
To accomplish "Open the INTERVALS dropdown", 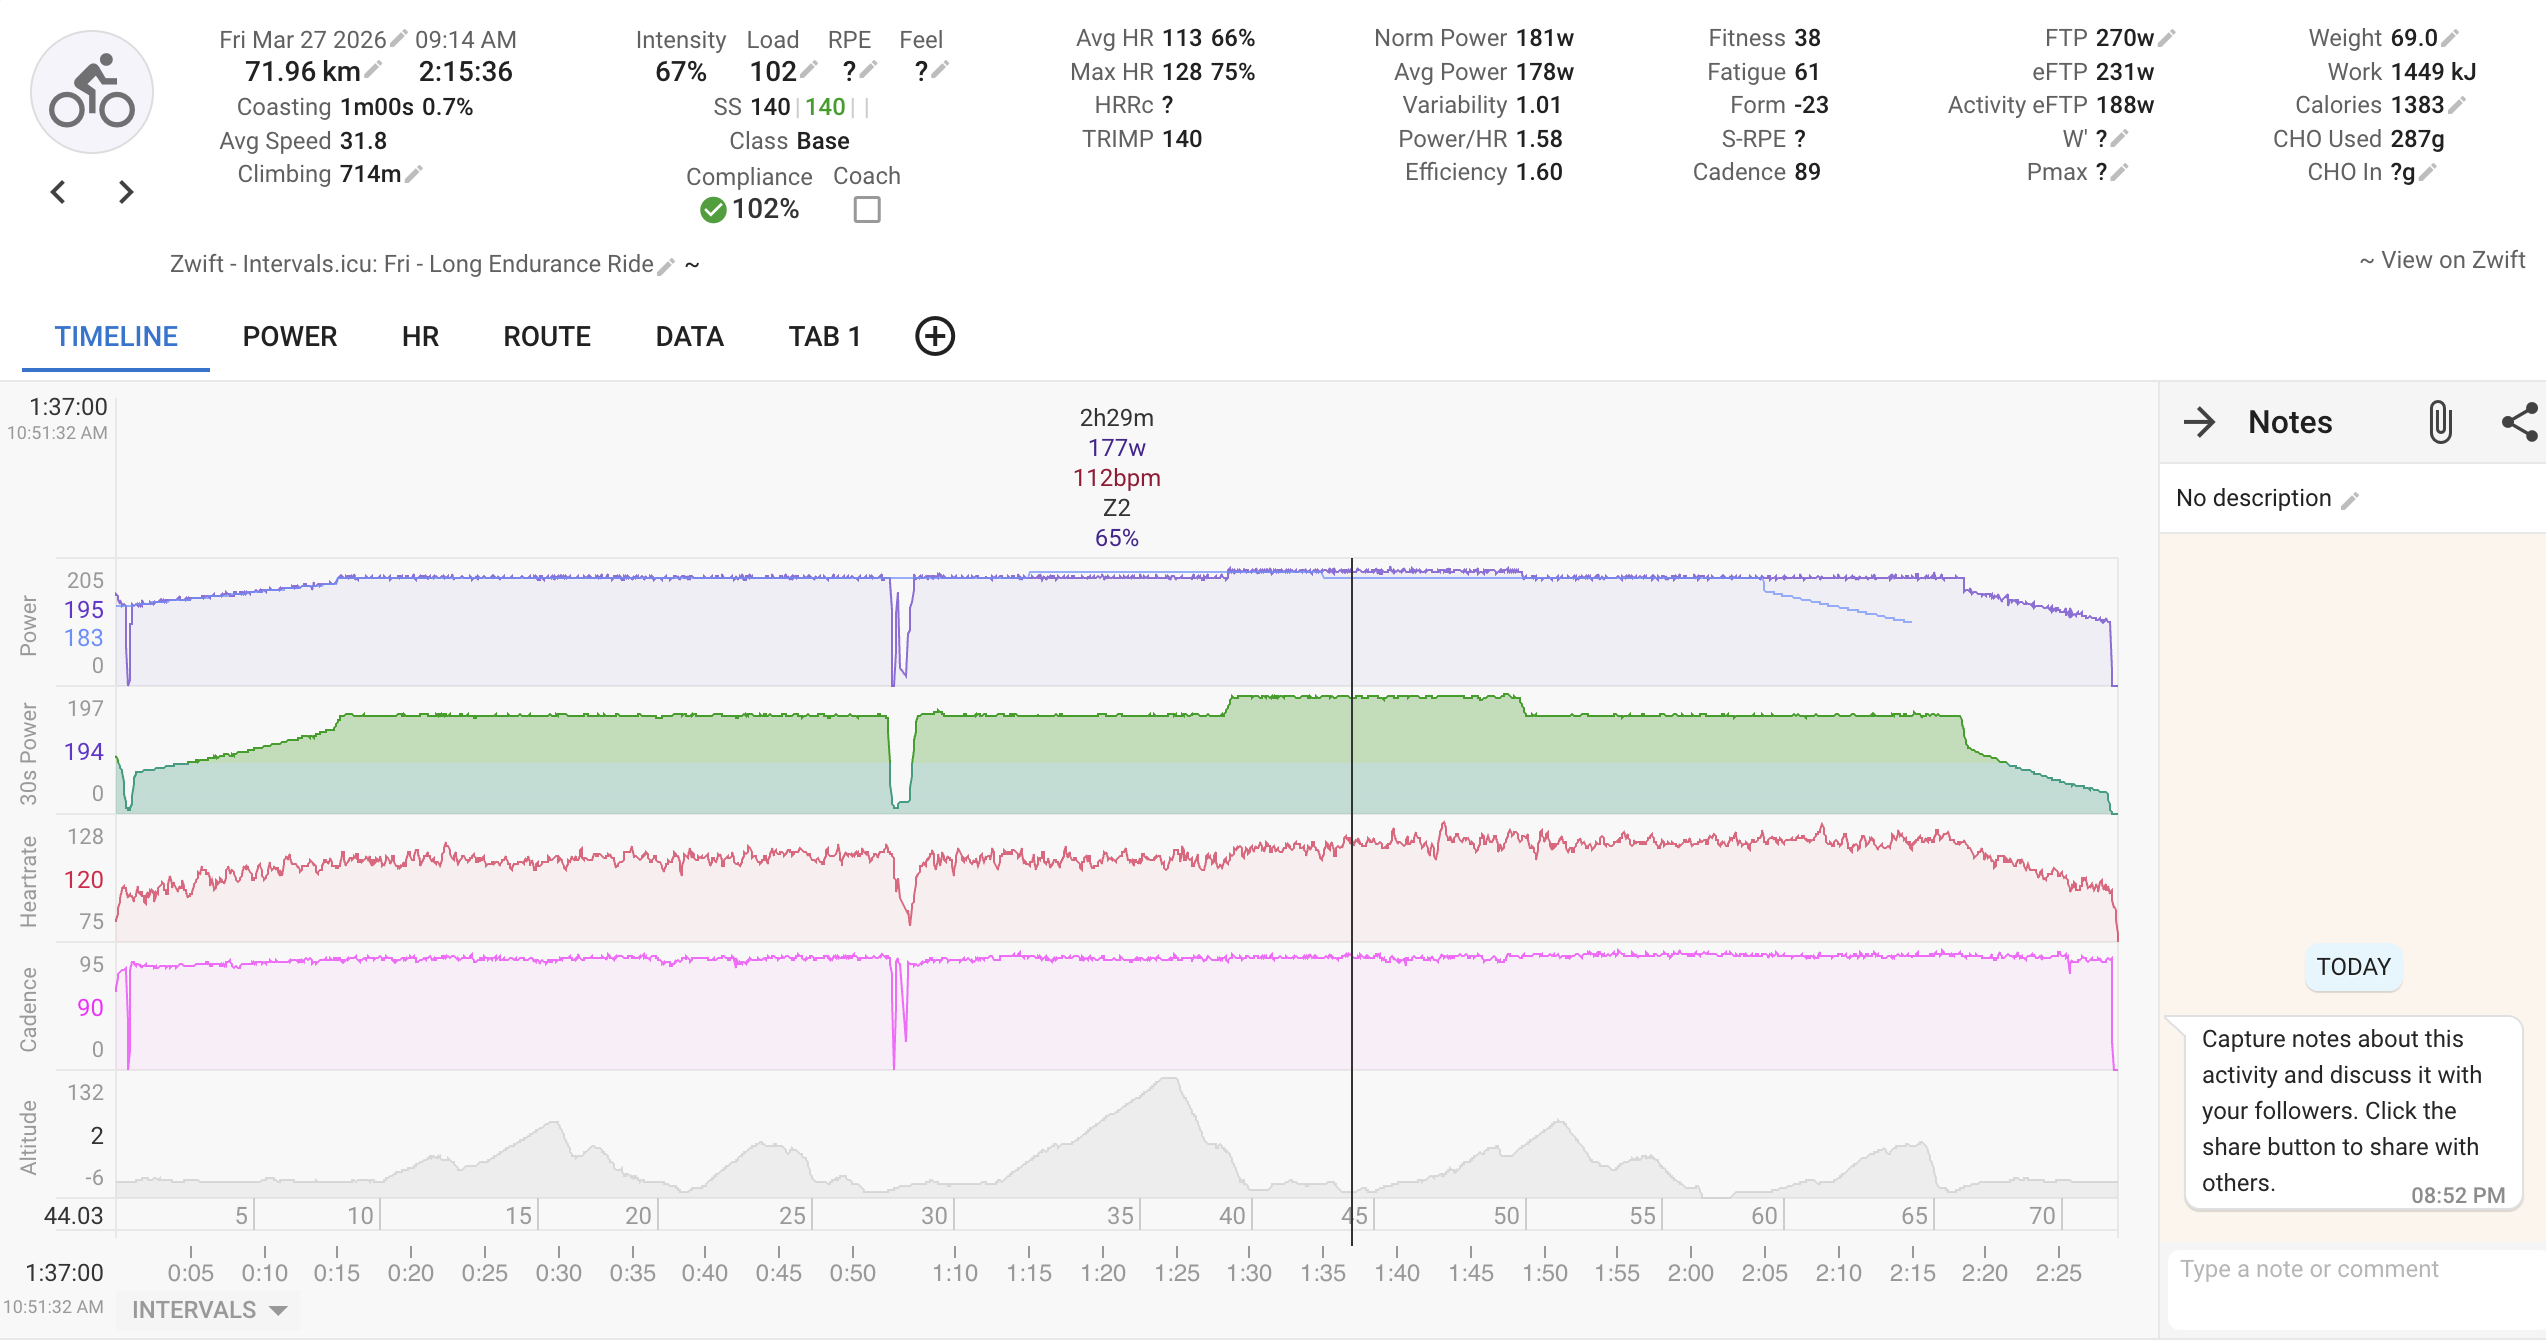I will click(x=209, y=1310).
